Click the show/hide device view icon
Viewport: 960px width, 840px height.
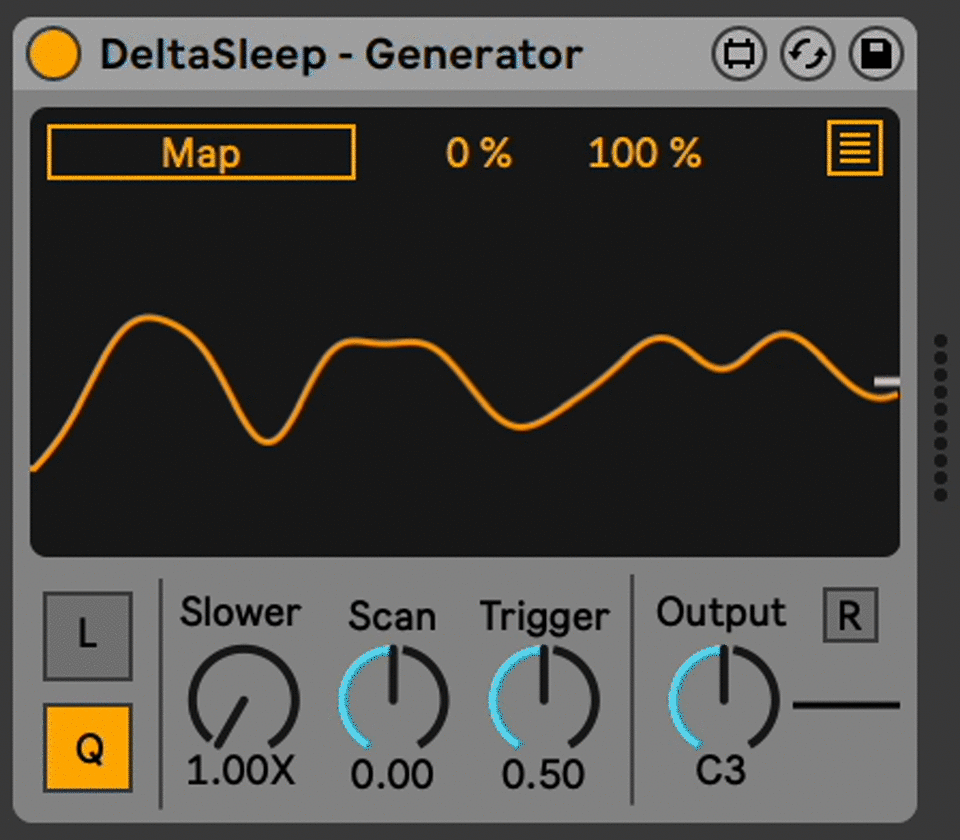(738, 55)
